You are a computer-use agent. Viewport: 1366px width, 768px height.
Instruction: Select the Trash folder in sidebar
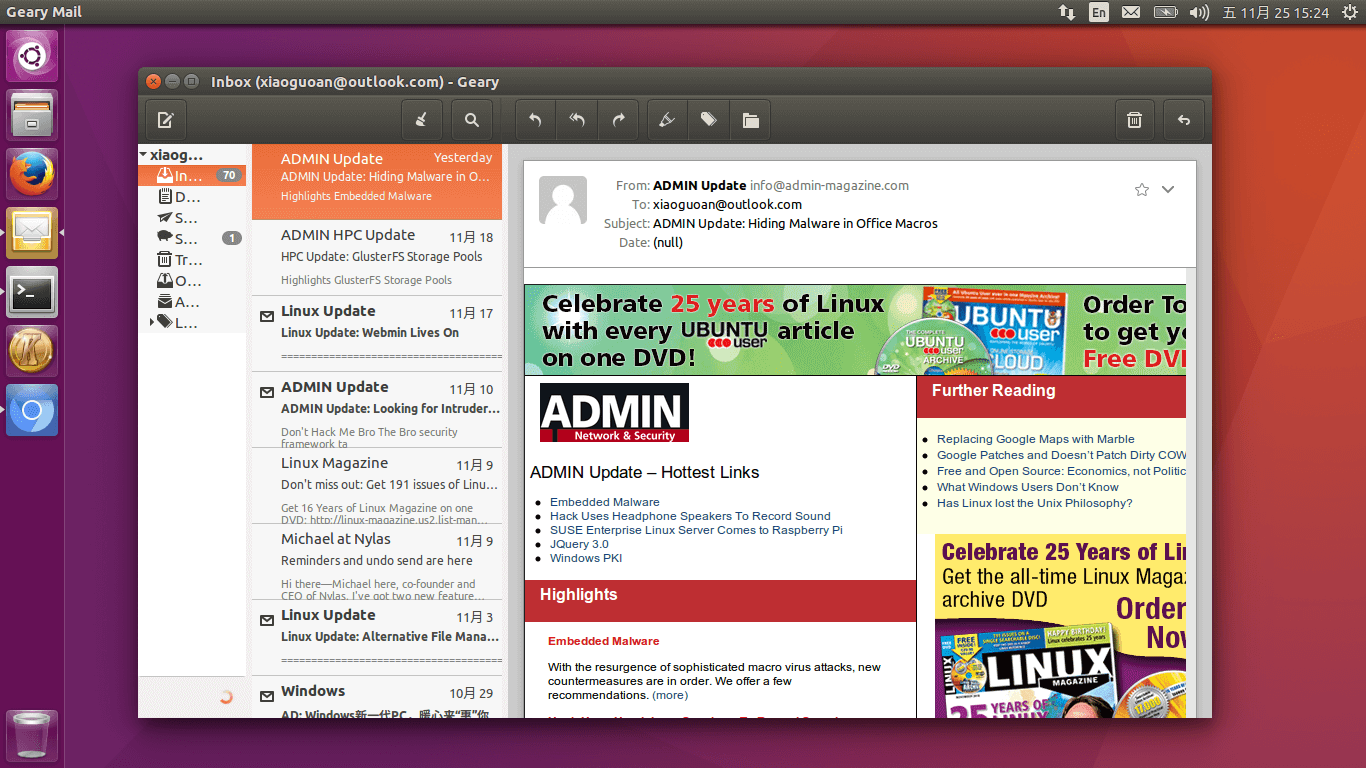click(x=180, y=259)
